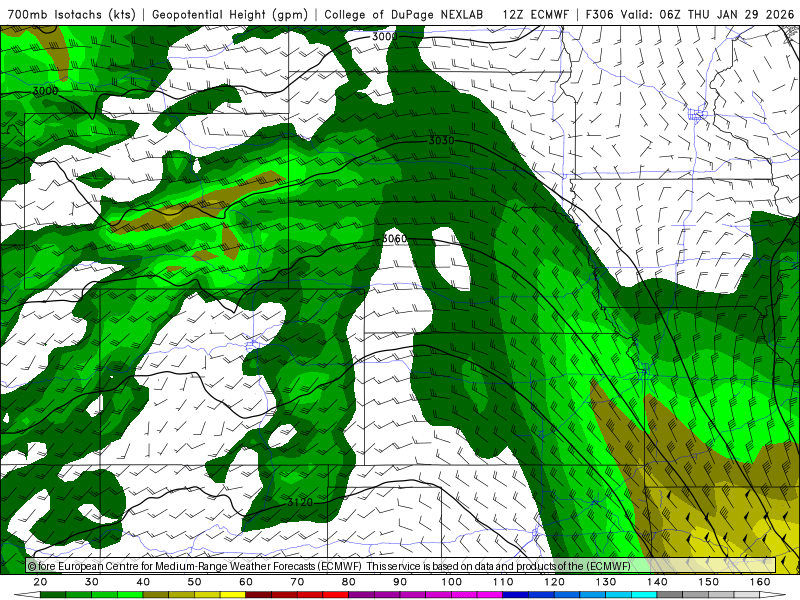Click the 3120 height contour label
800x600 pixels.
pos(300,503)
